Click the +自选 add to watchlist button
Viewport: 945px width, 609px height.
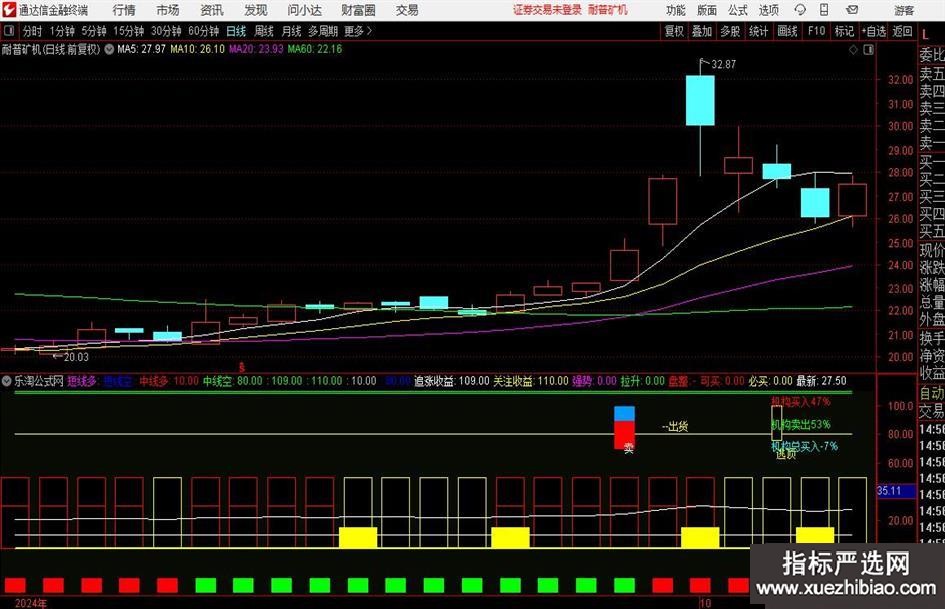coord(874,31)
